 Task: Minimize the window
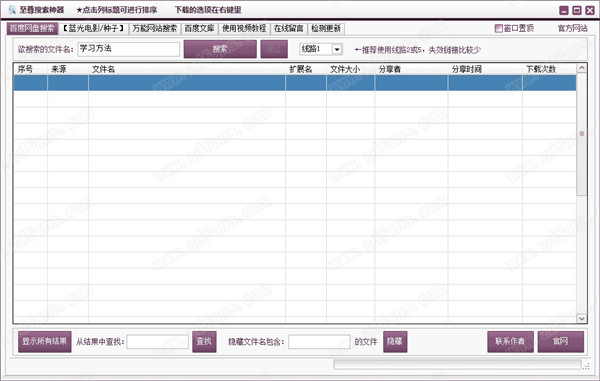click(x=564, y=10)
